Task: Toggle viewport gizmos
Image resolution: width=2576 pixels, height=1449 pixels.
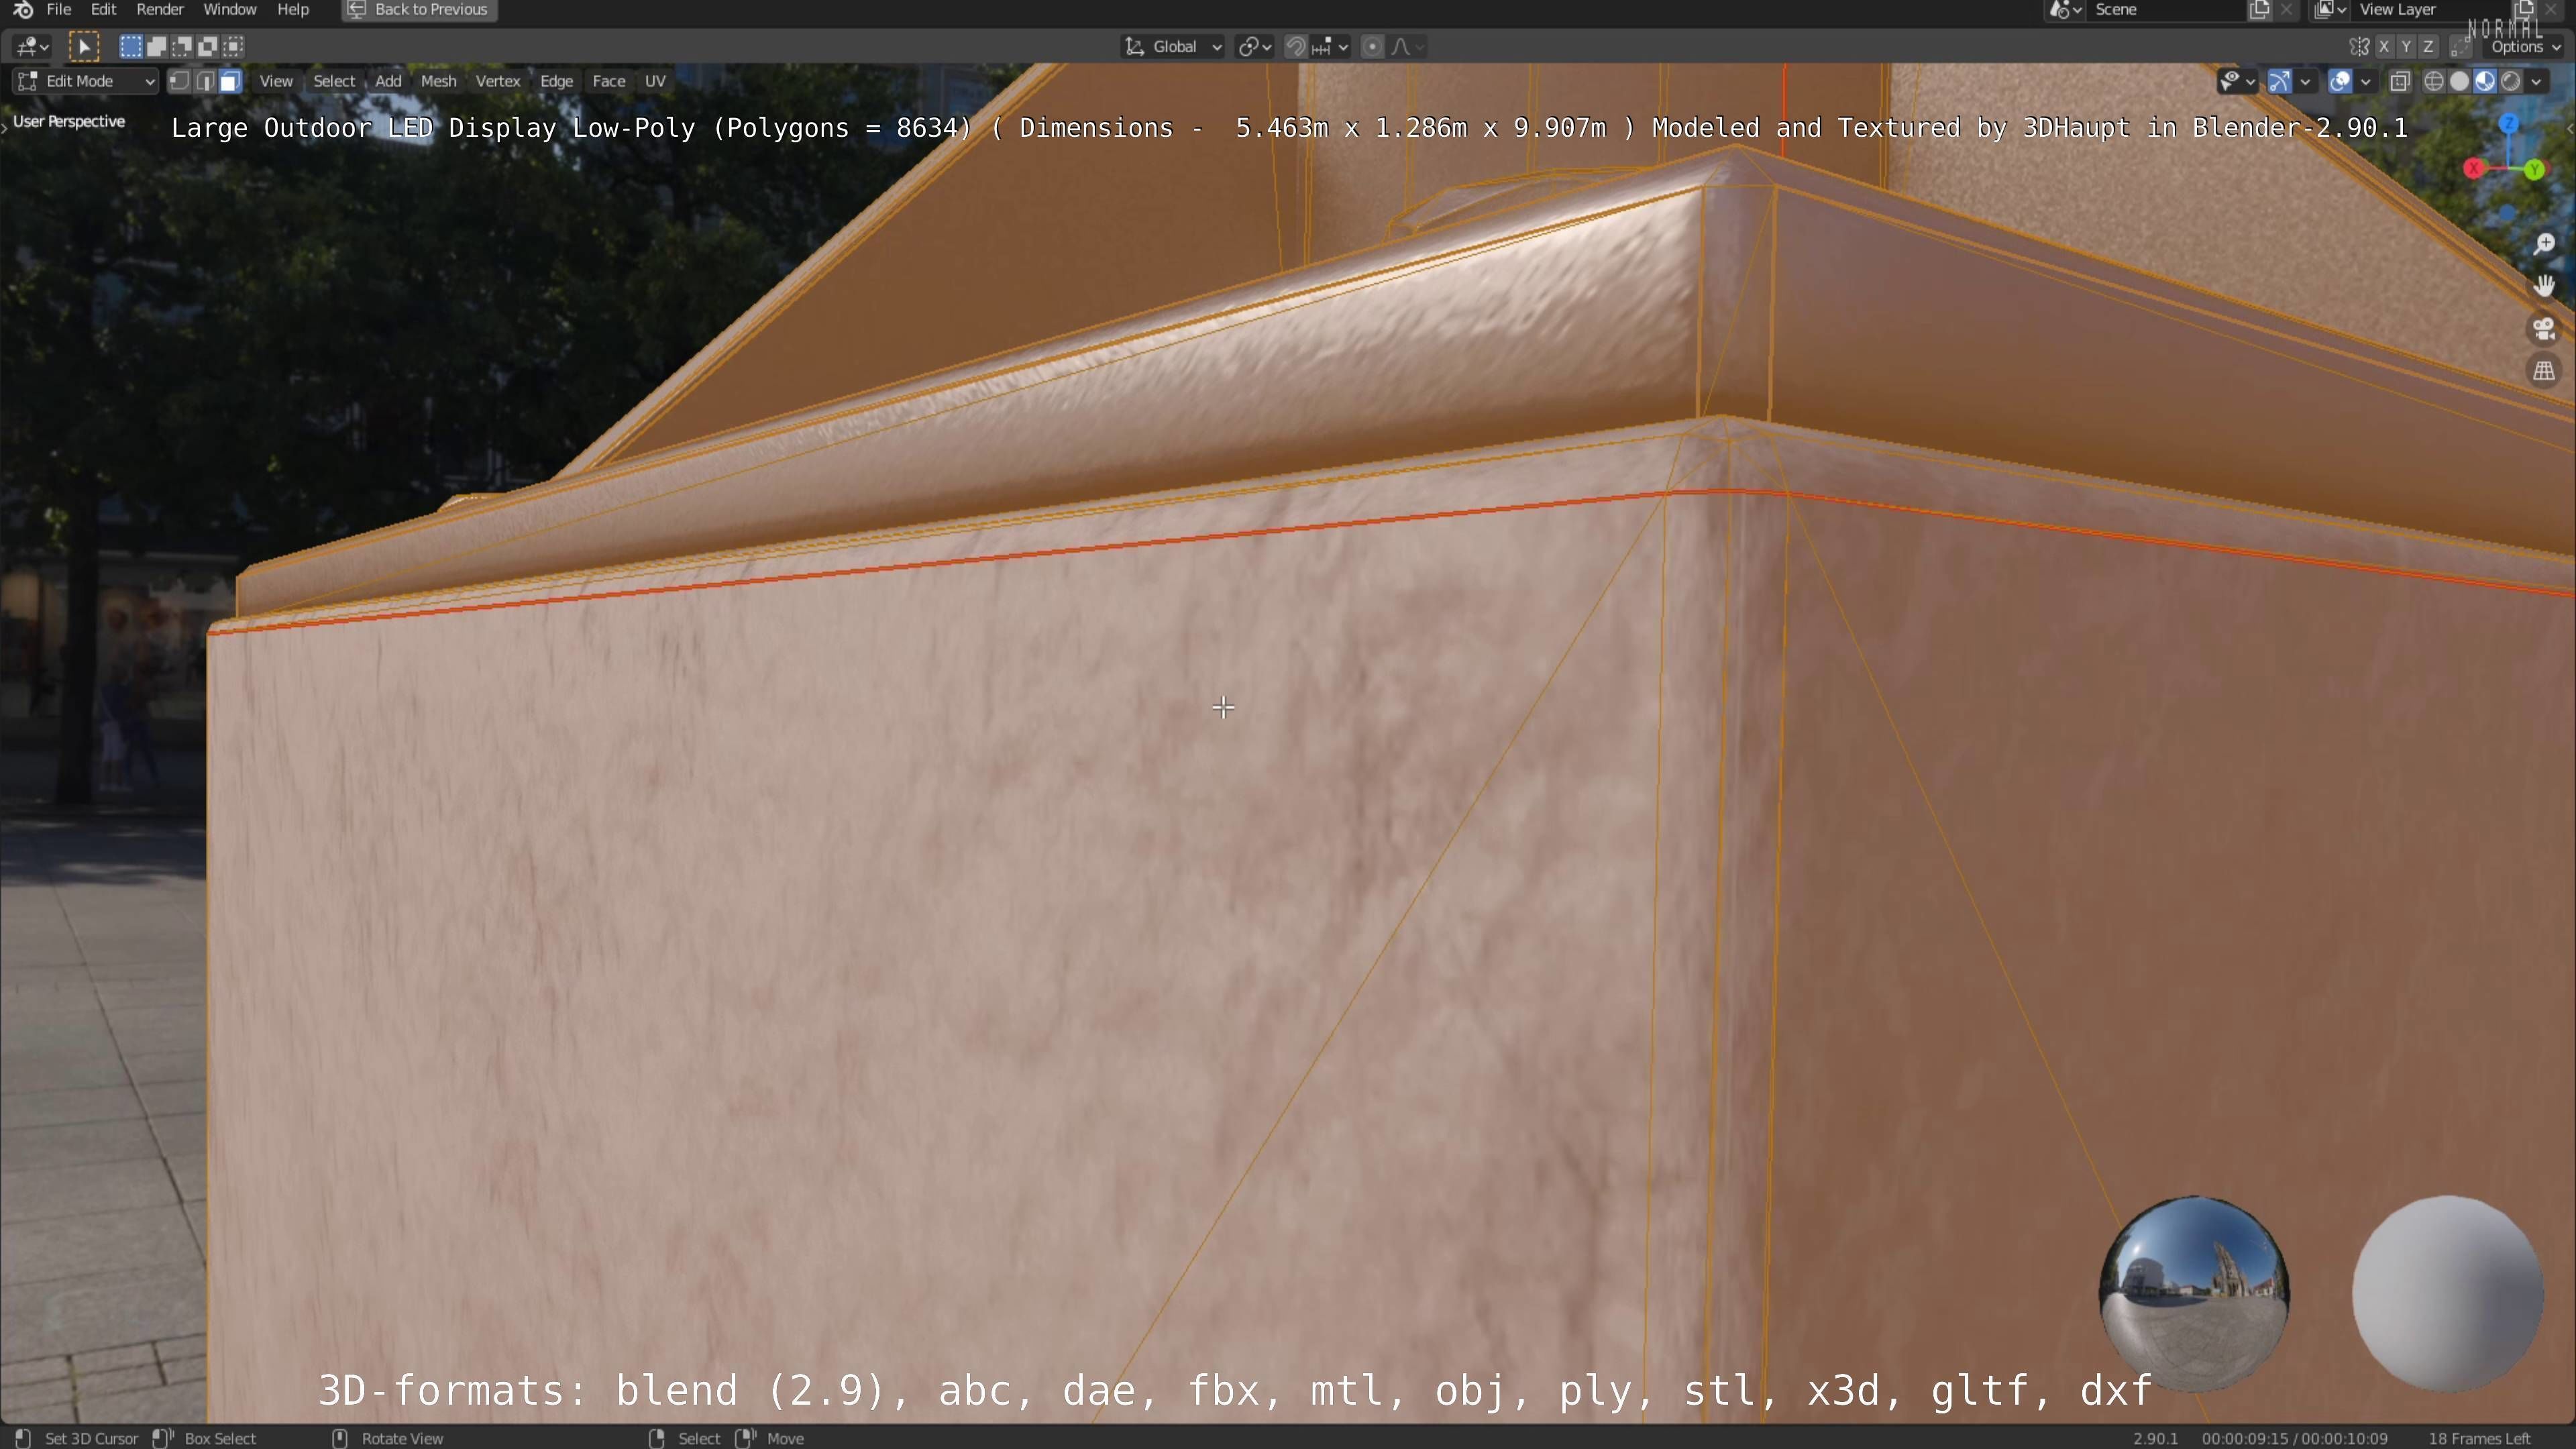Action: (2279, 82)
